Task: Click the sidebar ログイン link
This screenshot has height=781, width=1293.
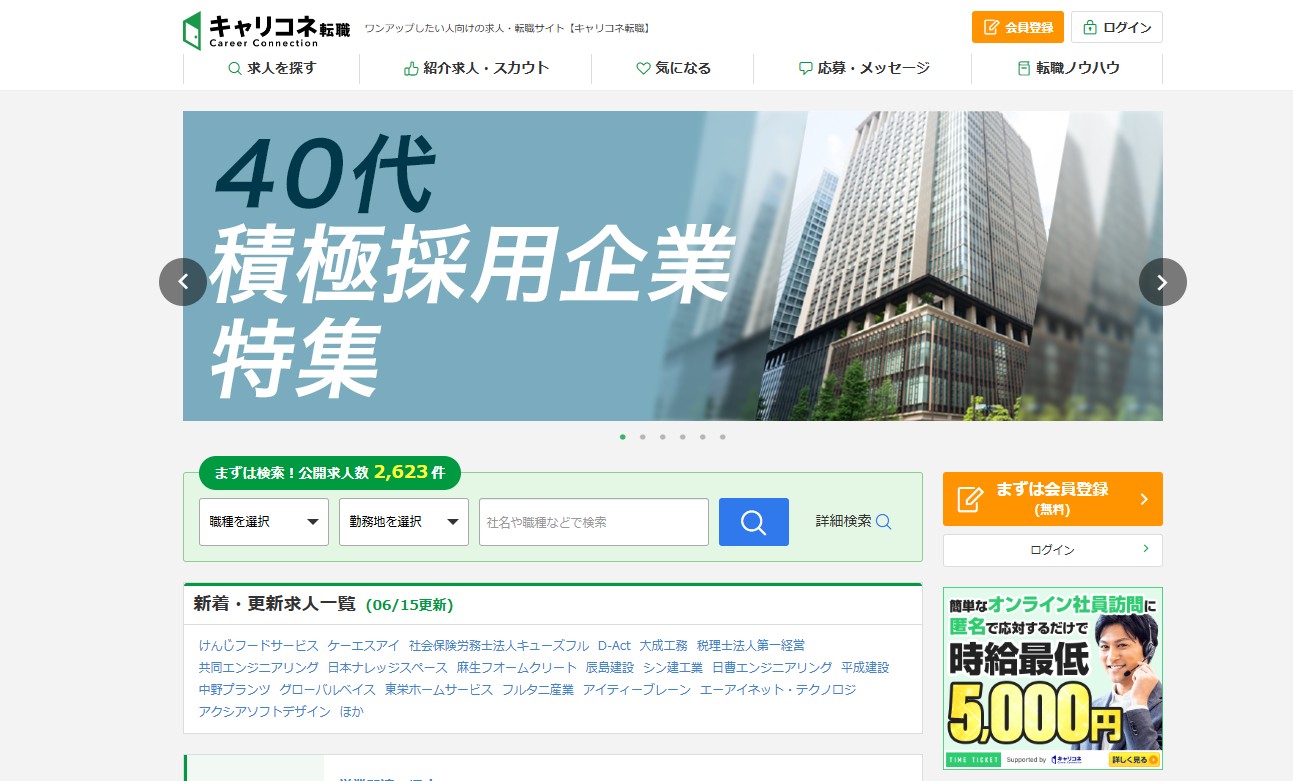Action: click(x=1052, y=550)
